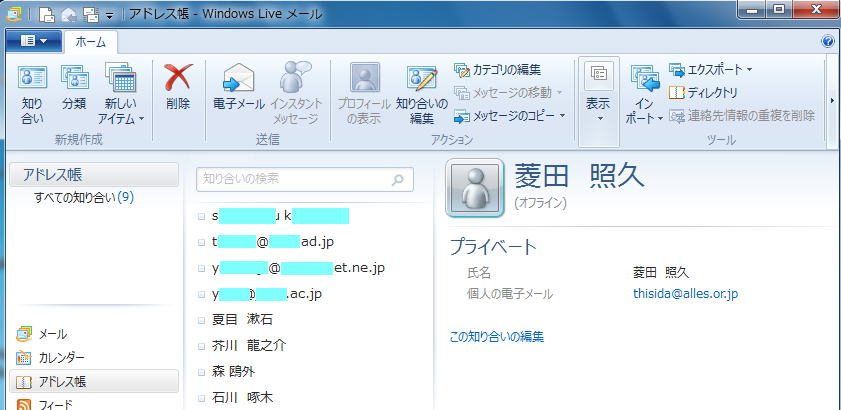Click the email link thisida@alles.or.jp
The width and height of the screenshot is (841, 410).
coord(685,294)
